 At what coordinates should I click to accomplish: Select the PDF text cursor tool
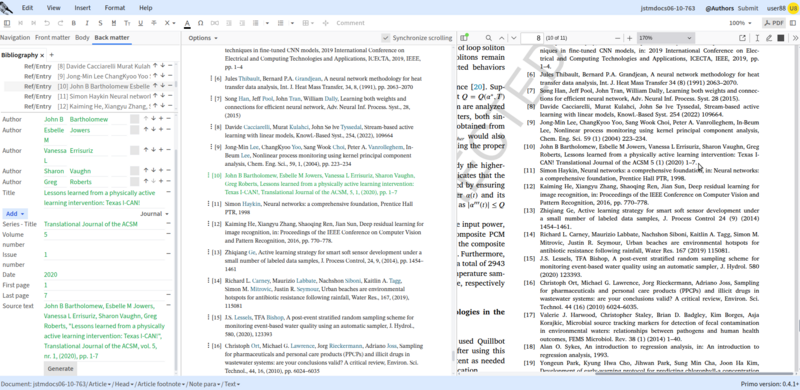[x=757, y=38]
